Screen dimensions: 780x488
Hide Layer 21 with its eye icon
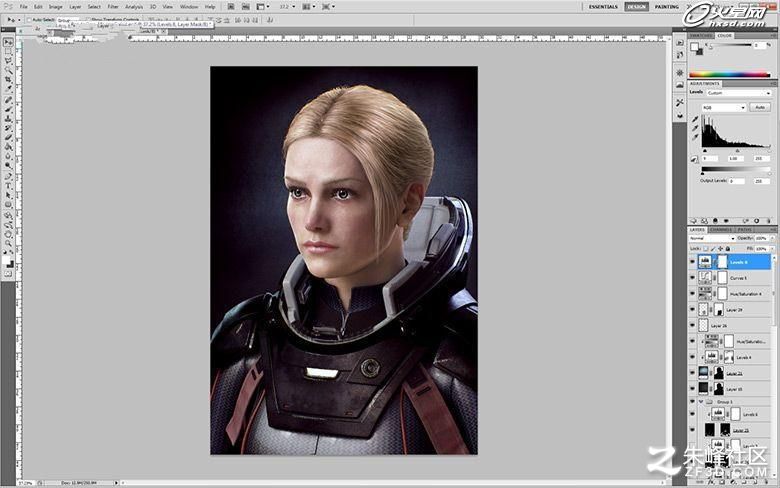click(692, 373)
